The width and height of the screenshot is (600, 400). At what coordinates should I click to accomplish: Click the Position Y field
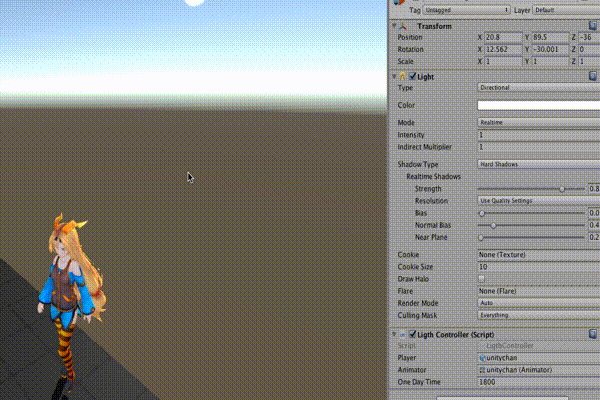(551, 38)
